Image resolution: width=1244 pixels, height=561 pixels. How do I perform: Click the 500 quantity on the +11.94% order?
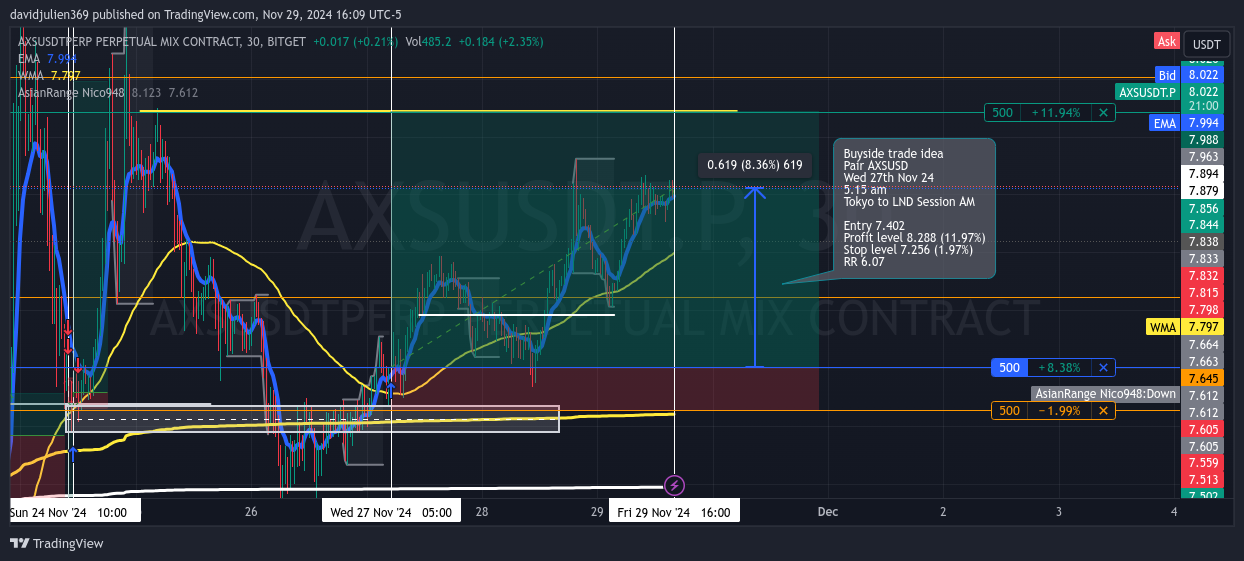pos(1002,113)
